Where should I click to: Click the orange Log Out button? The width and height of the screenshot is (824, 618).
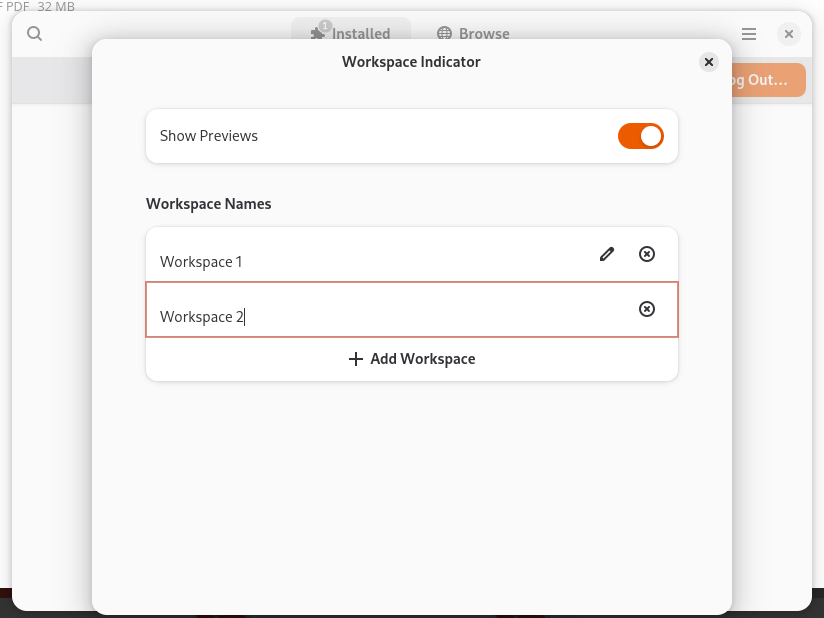[766, 80]
